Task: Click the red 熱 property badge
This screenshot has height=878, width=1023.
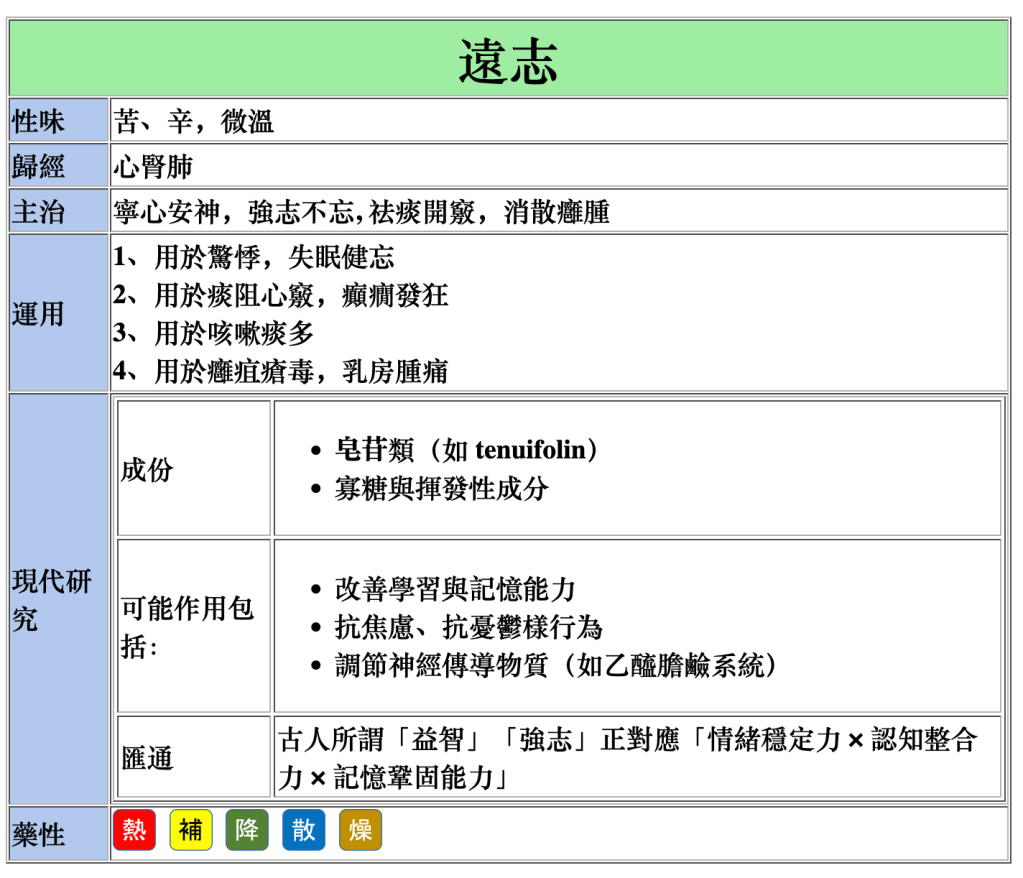Action: (x=134, y=830)
